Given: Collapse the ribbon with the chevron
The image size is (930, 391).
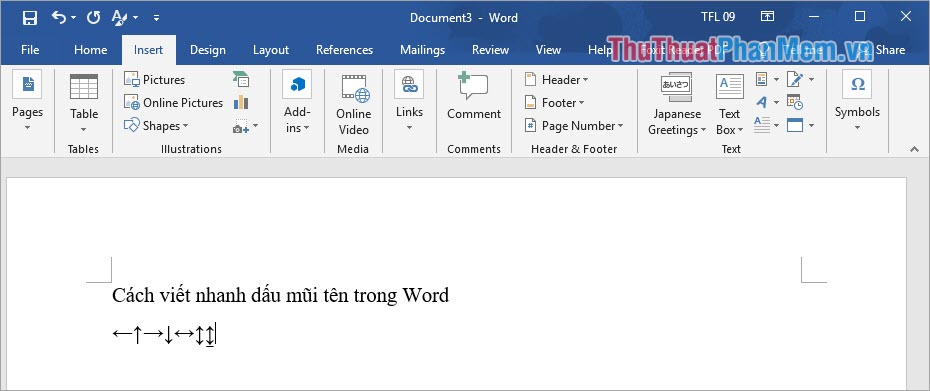Looking at the screenshot, I should coord(914,150).
